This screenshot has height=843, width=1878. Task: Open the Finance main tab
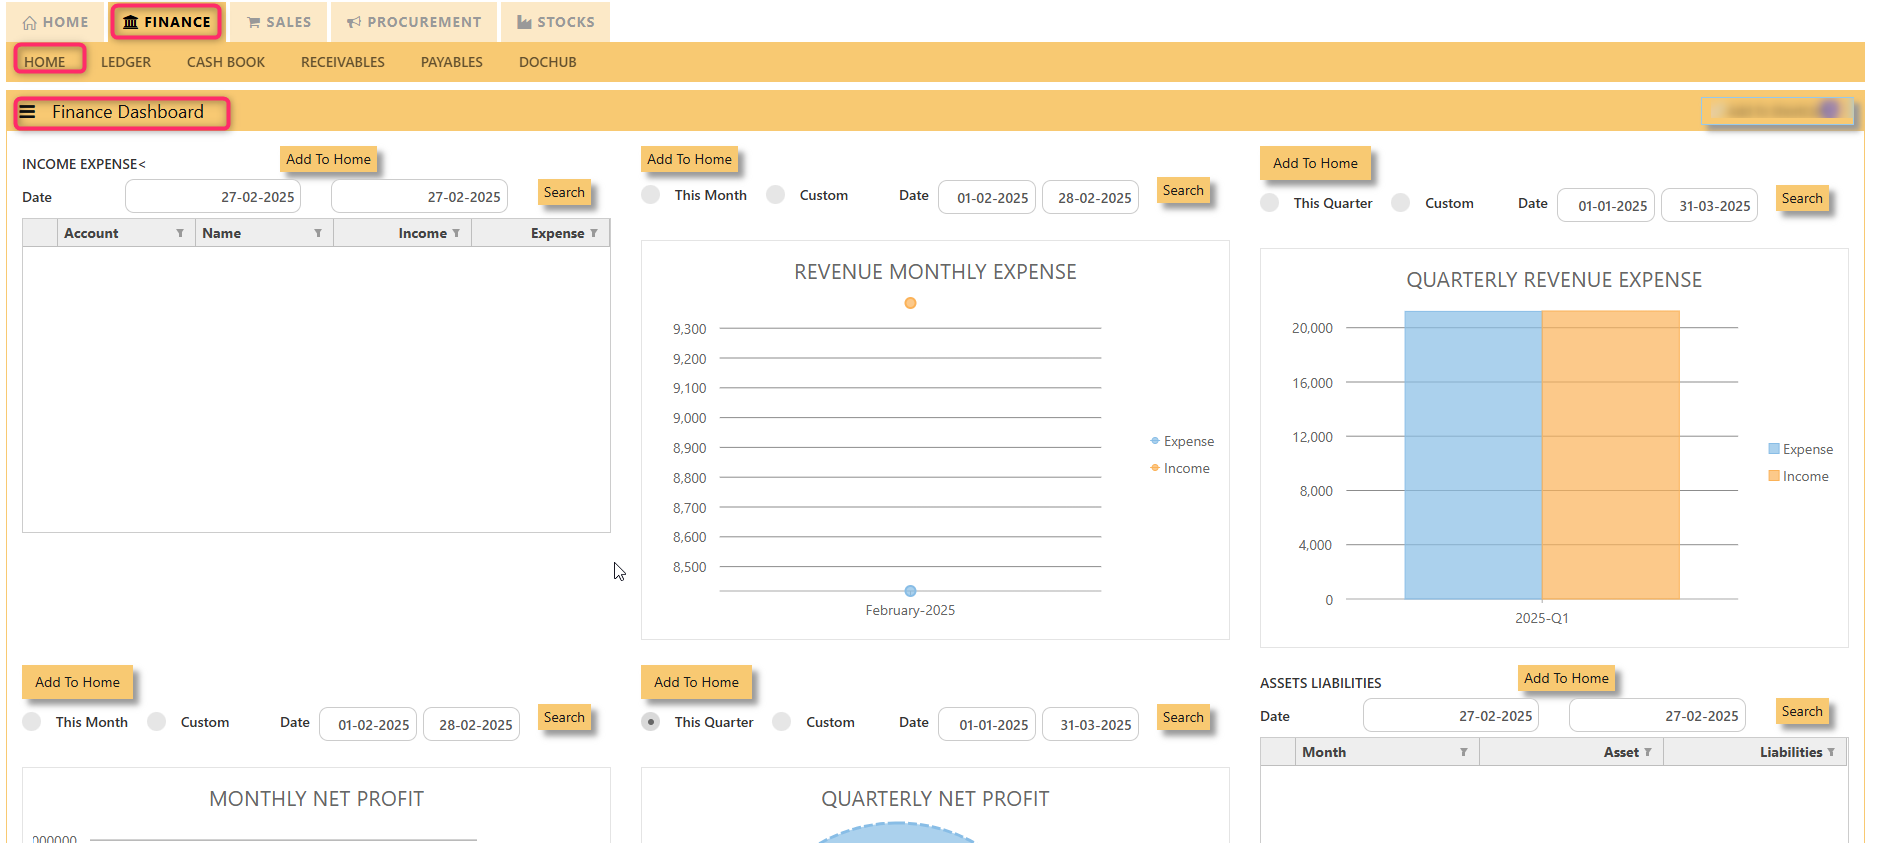point(167,22)
